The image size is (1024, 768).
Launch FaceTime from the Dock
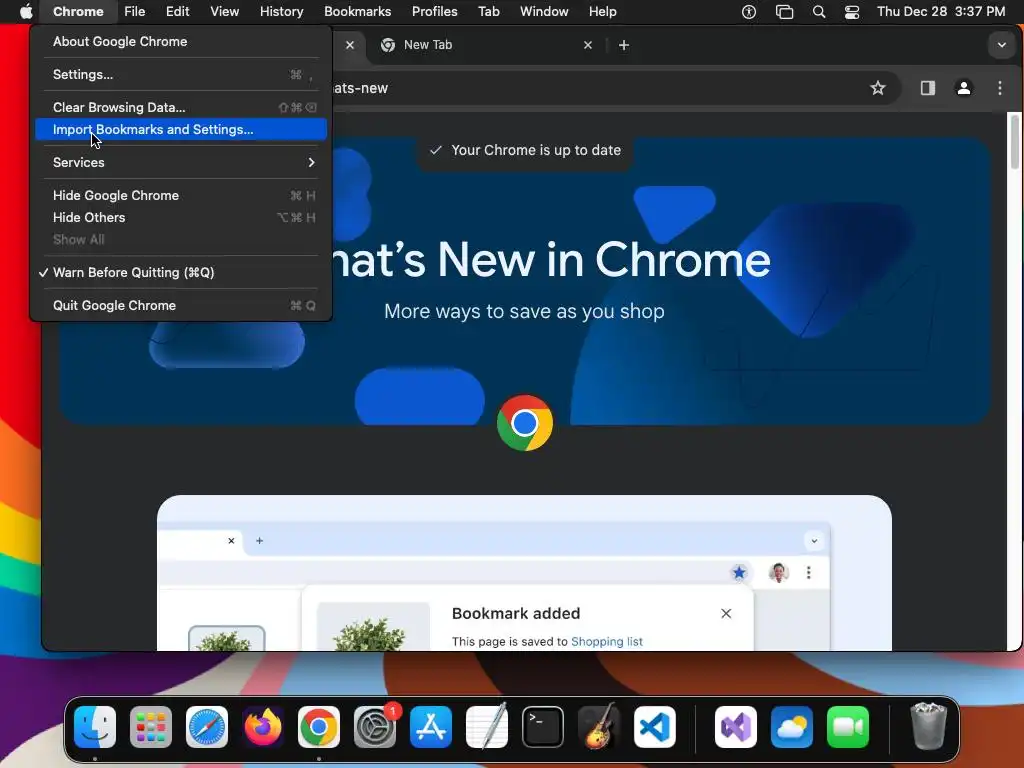[x=848, y=727]
